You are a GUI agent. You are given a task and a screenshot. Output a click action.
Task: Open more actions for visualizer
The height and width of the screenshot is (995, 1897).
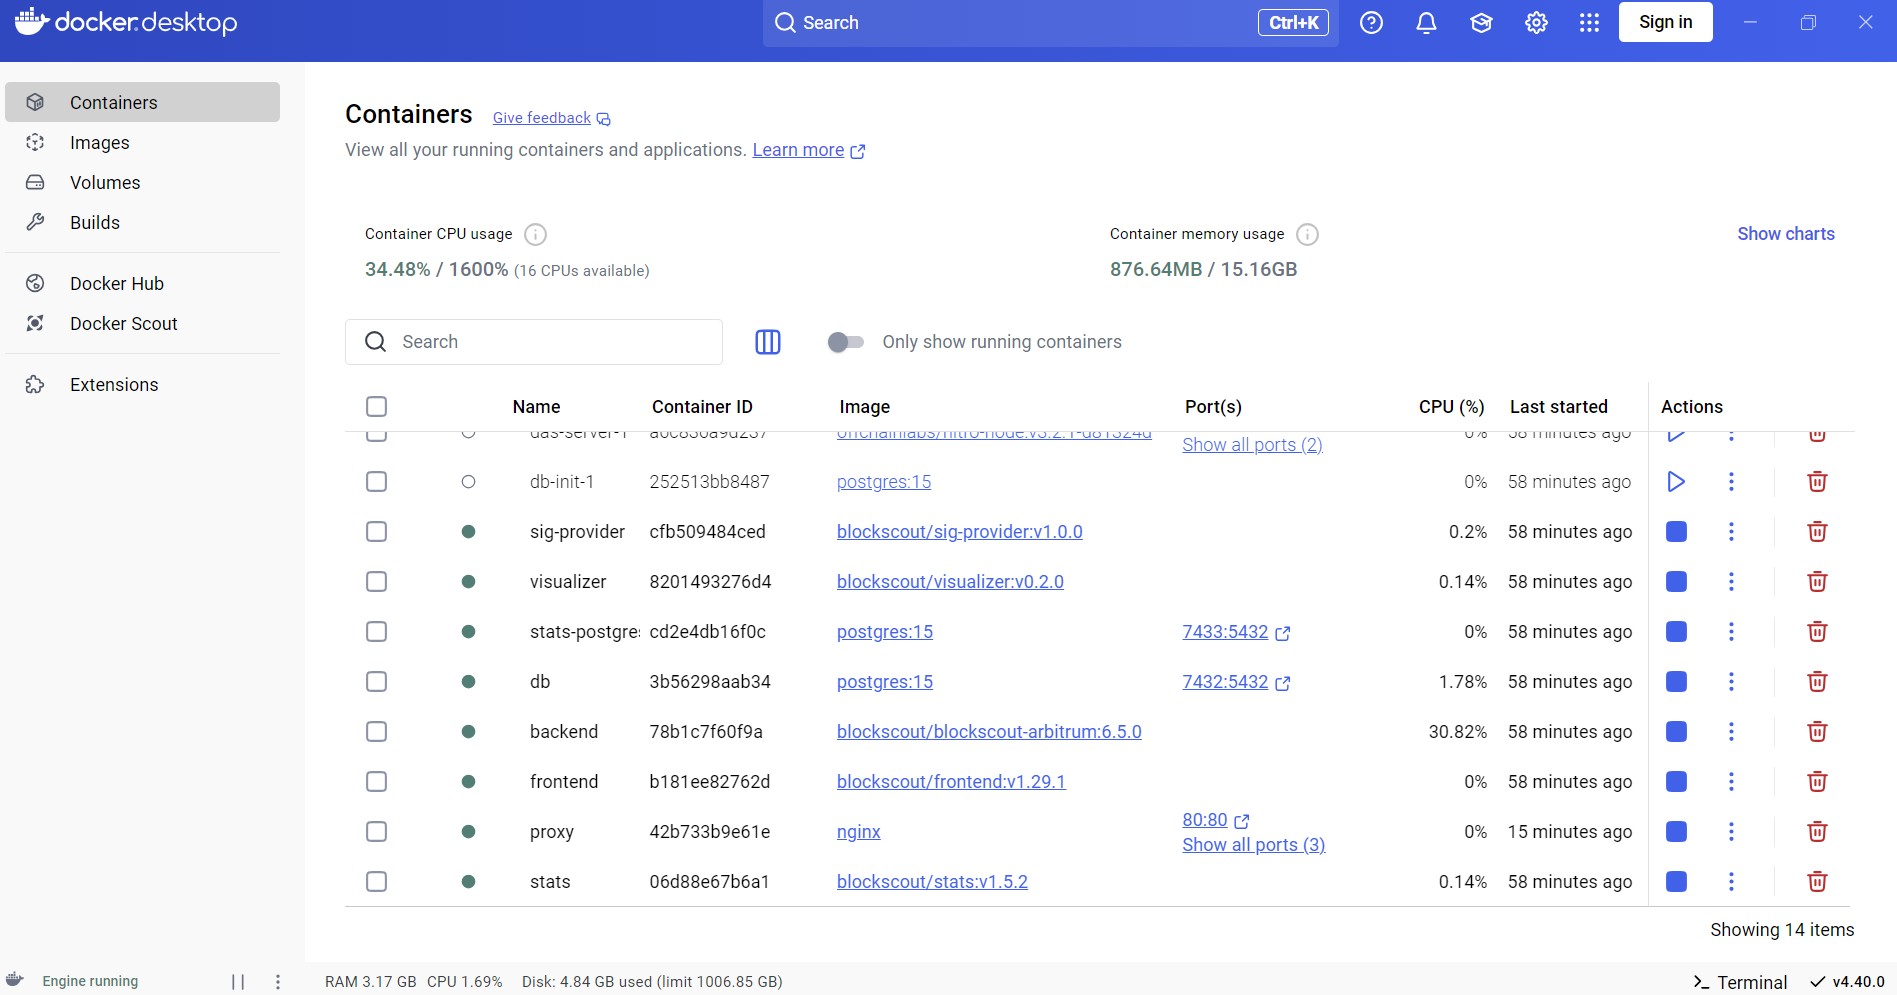click(1731, 582)
